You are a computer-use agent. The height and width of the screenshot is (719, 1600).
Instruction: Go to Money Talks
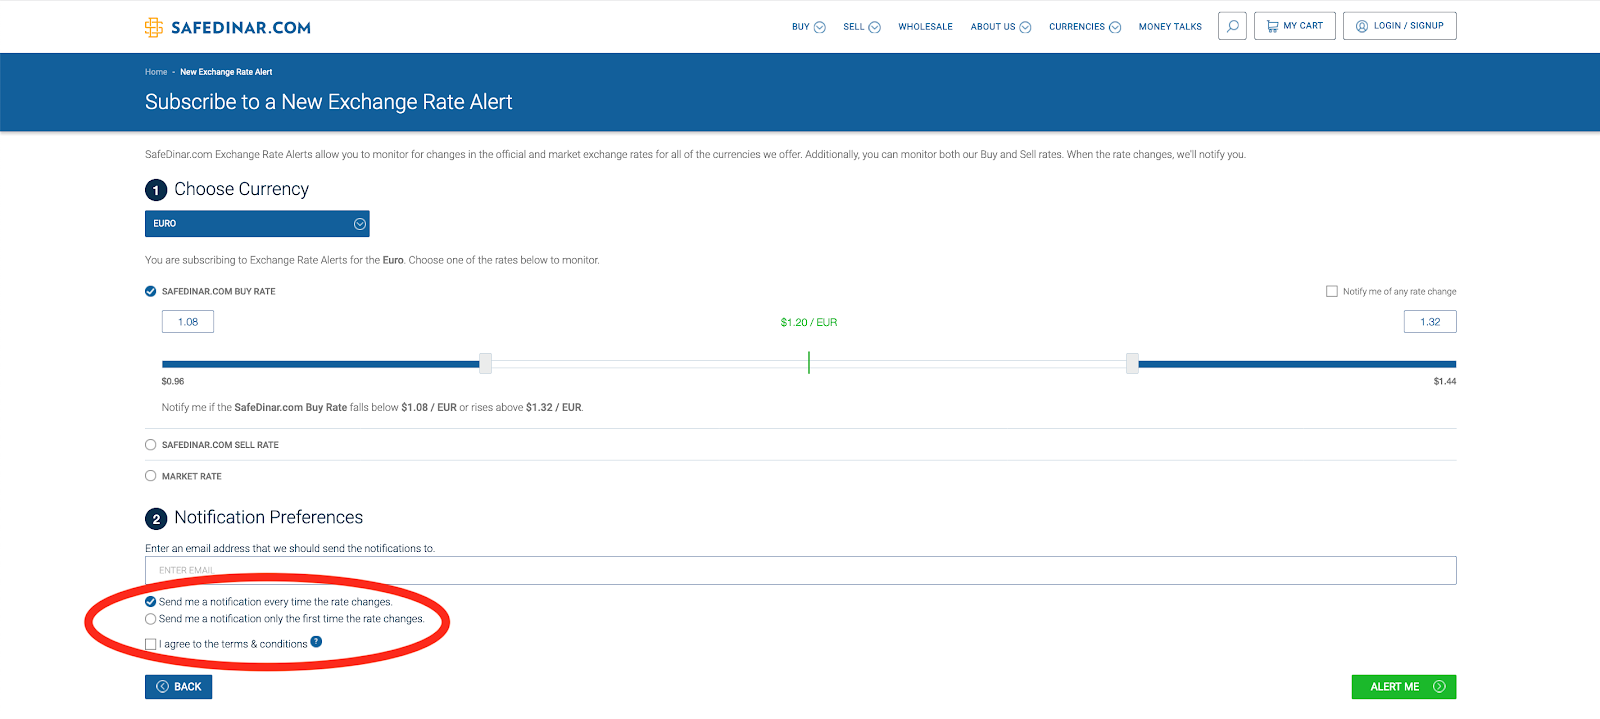point(1170,27)
